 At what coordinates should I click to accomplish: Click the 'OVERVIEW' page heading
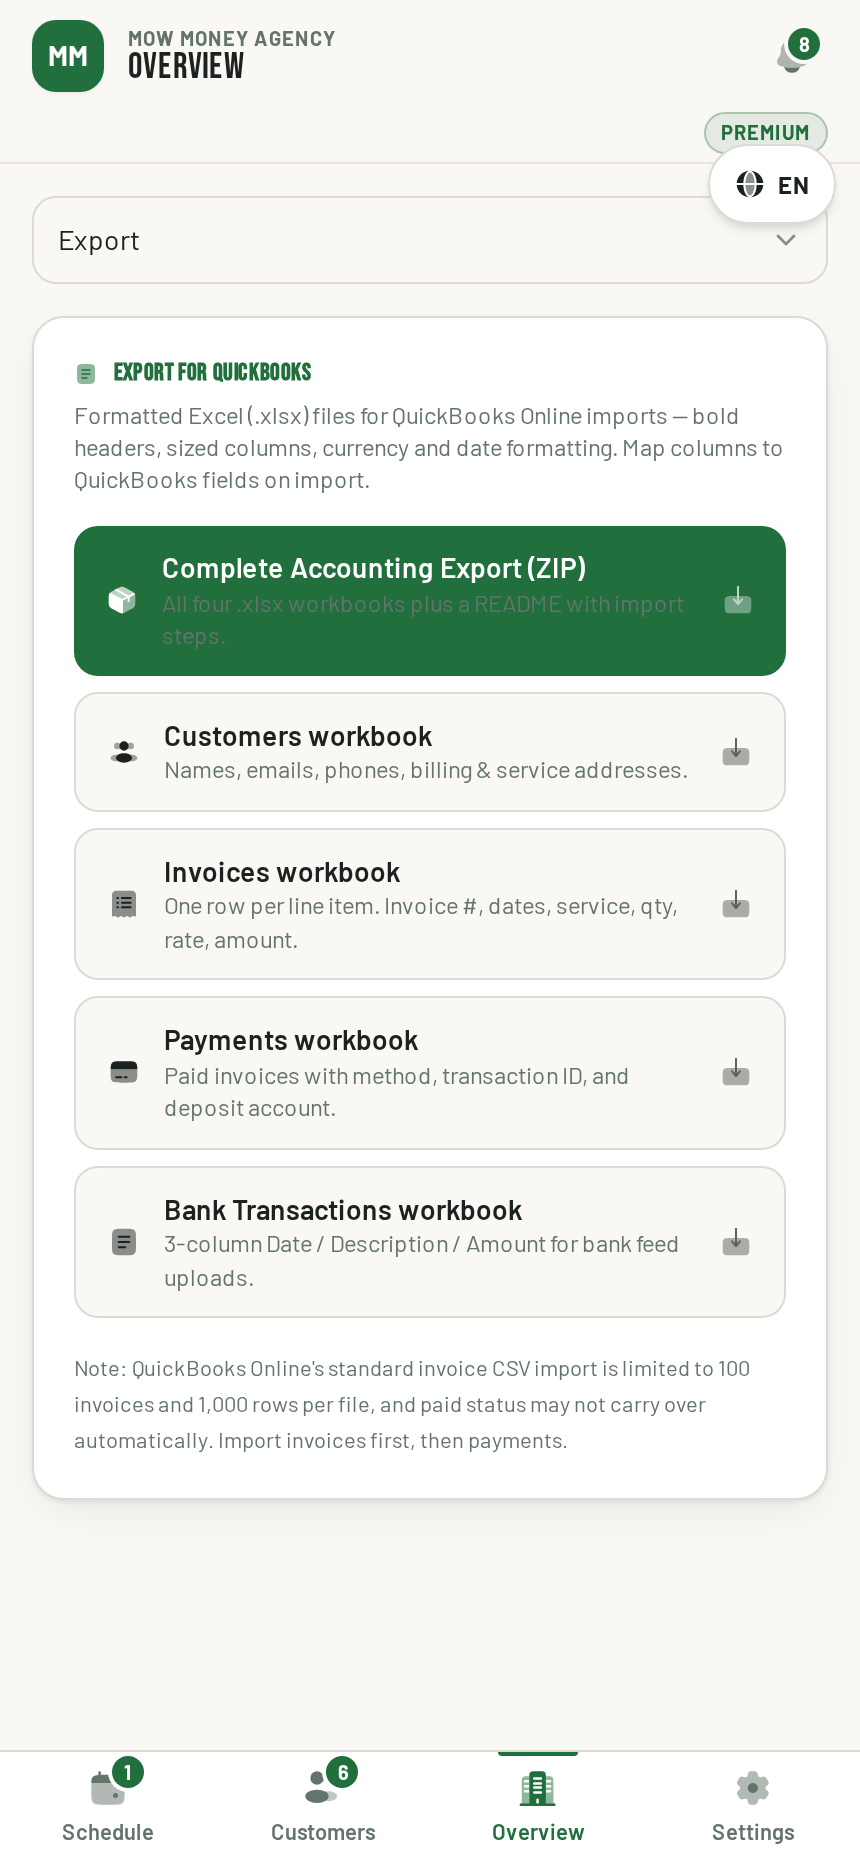[x=186, y=66]
